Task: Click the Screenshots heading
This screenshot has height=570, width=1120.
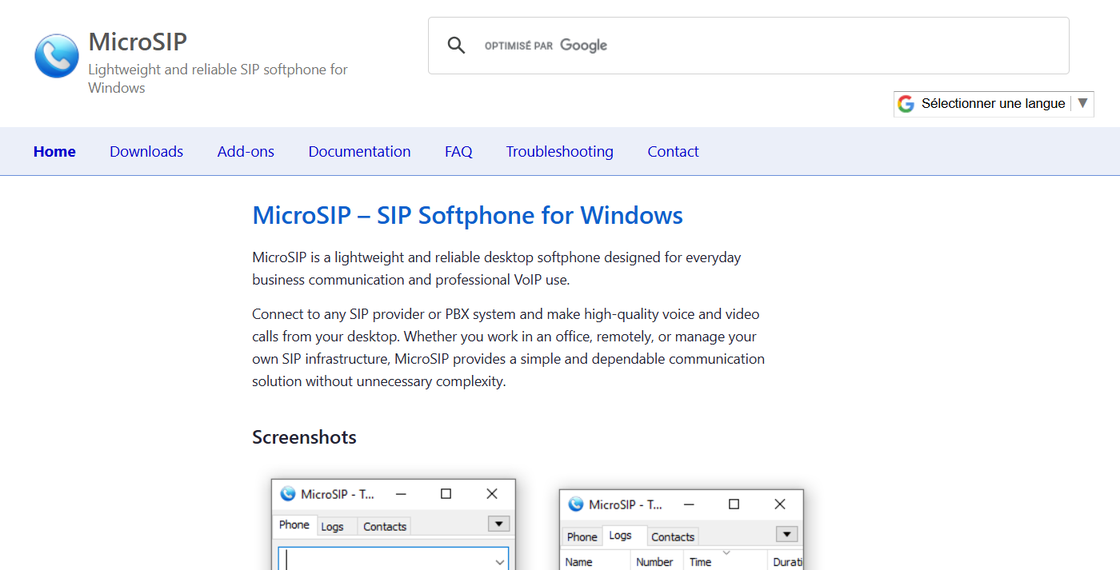Action: coord(304,436)
